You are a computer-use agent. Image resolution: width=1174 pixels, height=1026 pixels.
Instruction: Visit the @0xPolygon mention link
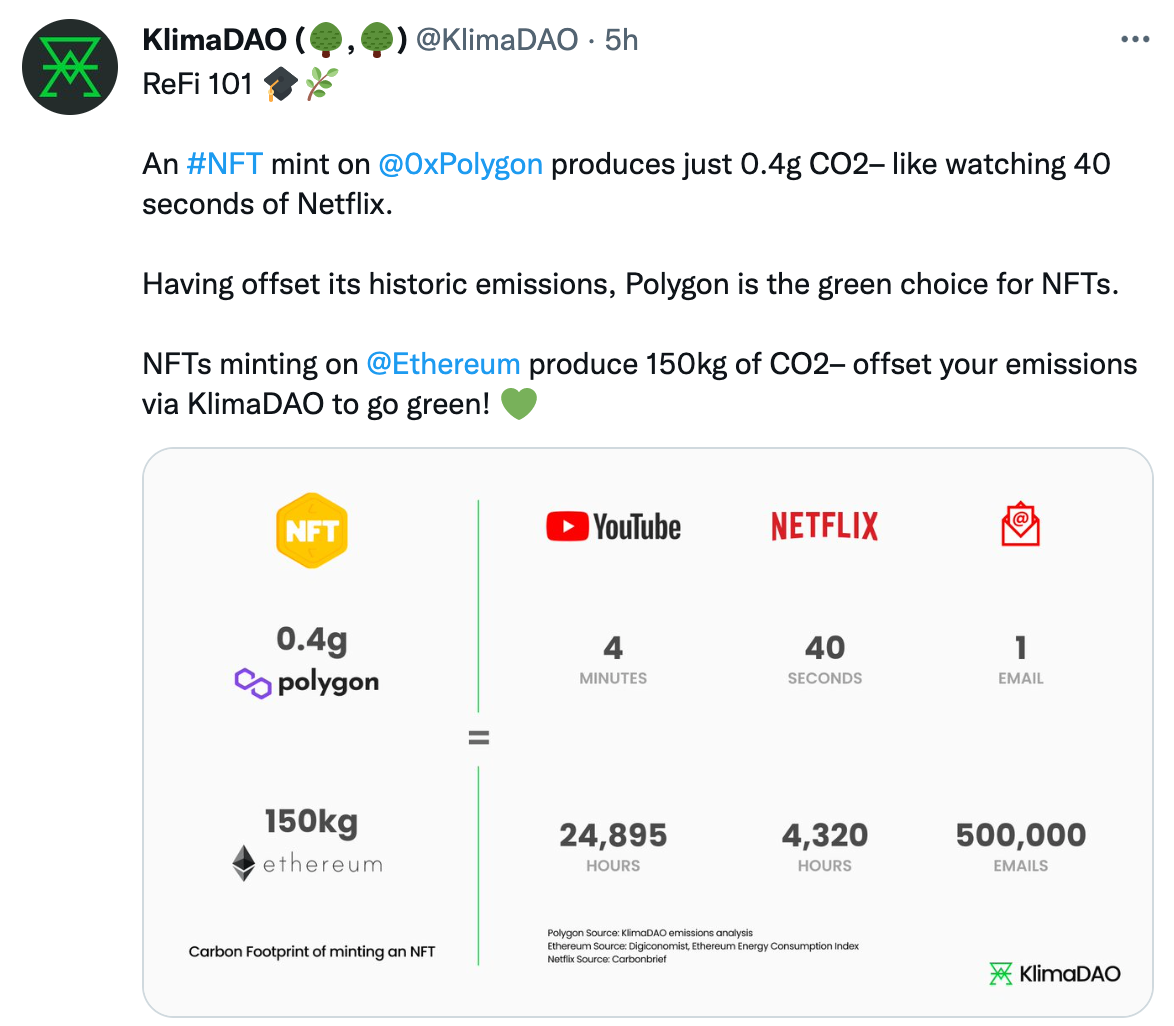tap(460, 163)
